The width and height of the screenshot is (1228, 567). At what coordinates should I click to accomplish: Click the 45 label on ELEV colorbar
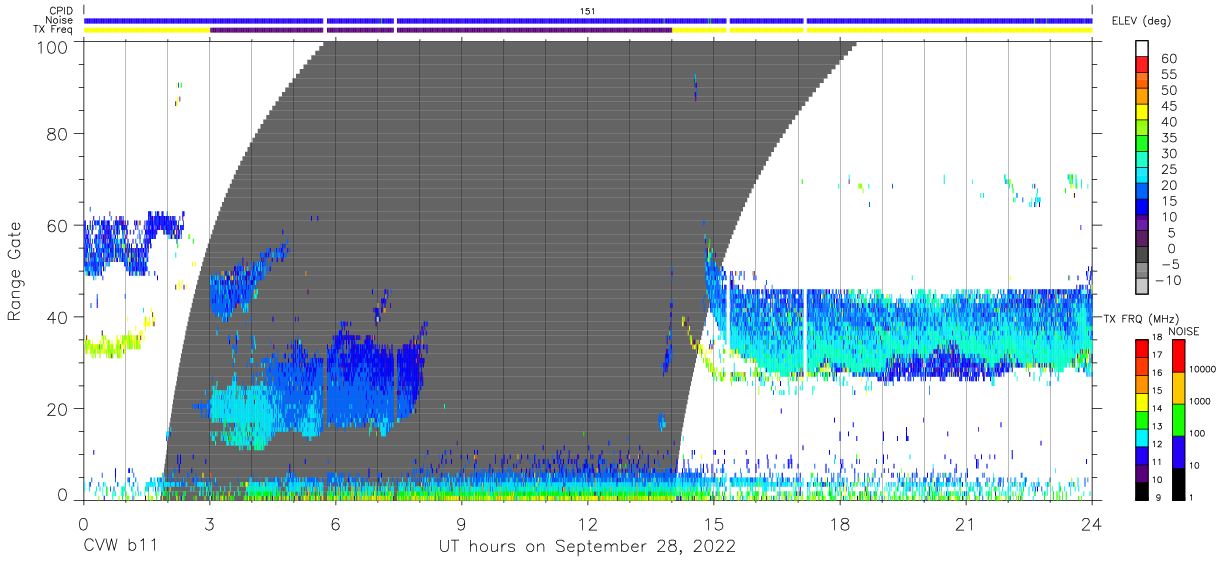1169,106
